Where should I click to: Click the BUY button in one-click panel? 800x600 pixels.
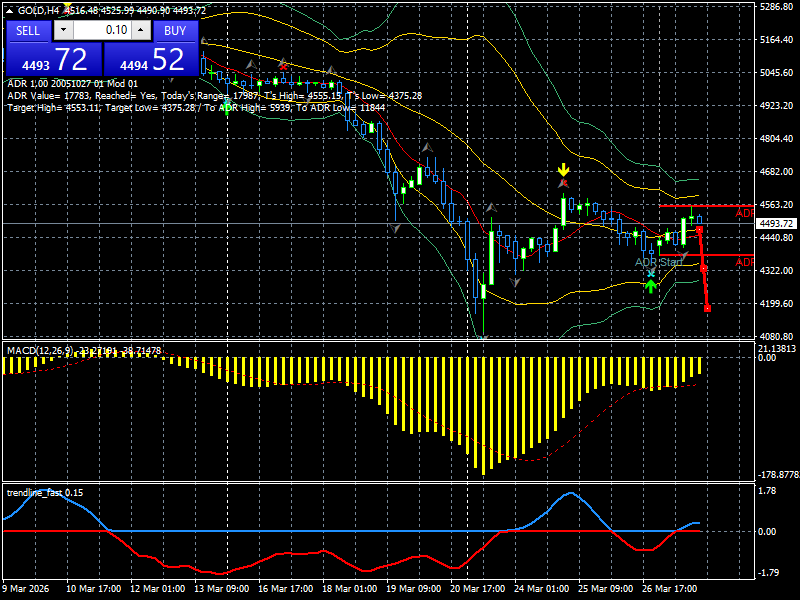click(175, 31)
